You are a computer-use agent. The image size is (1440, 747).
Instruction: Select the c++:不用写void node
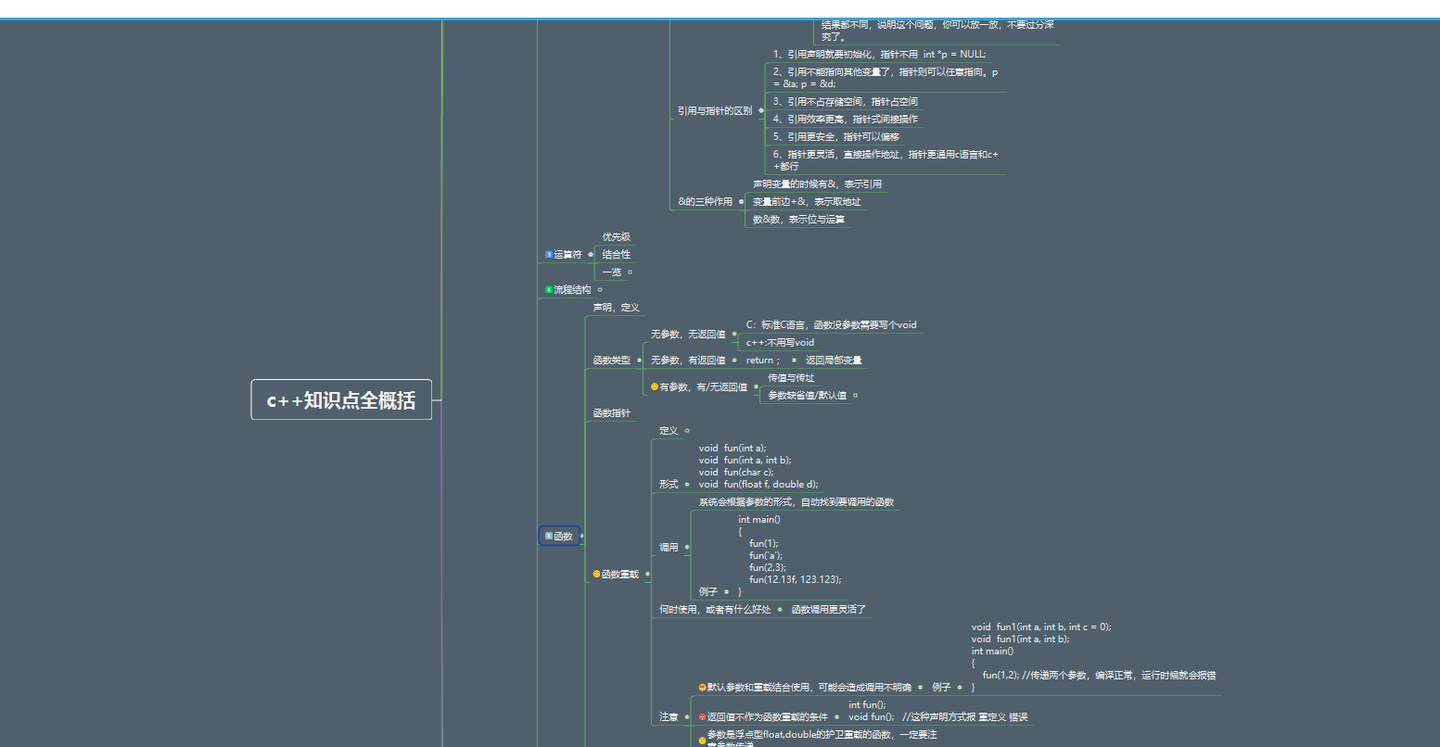coord(780,343)
